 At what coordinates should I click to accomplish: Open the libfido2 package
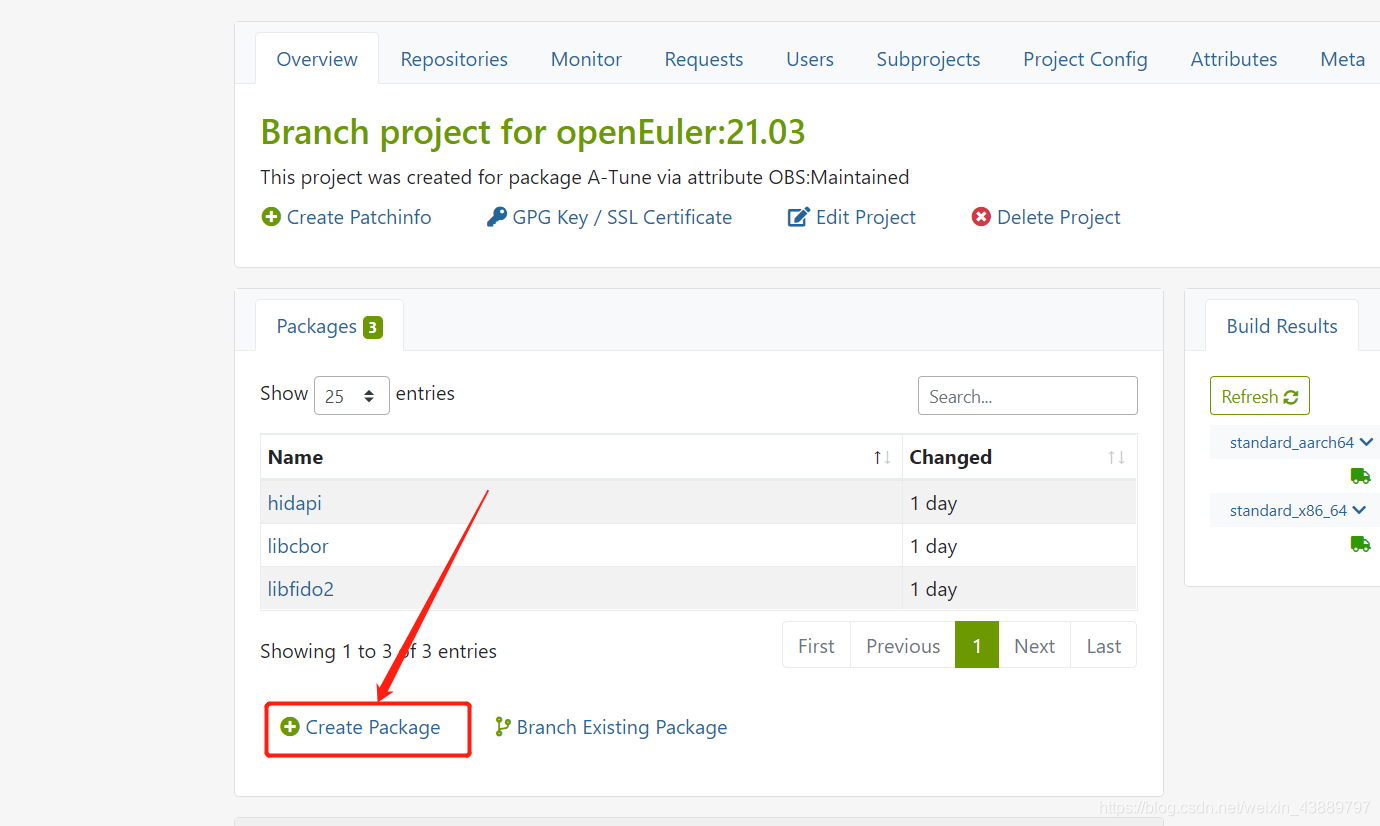(x=300, y=589)
